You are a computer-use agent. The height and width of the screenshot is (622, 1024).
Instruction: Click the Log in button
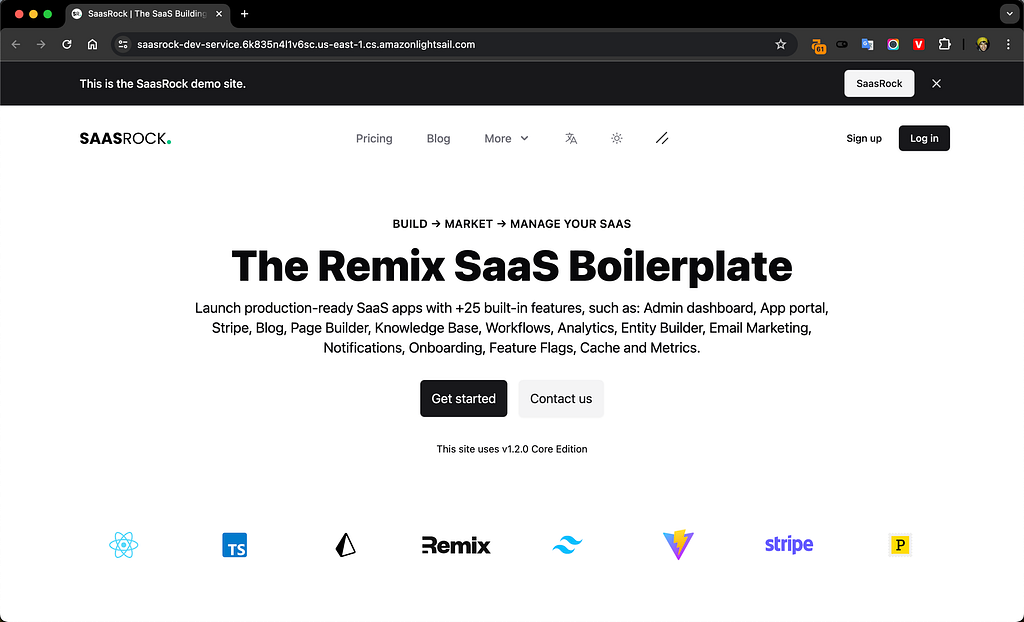click(x=924, y=139)
